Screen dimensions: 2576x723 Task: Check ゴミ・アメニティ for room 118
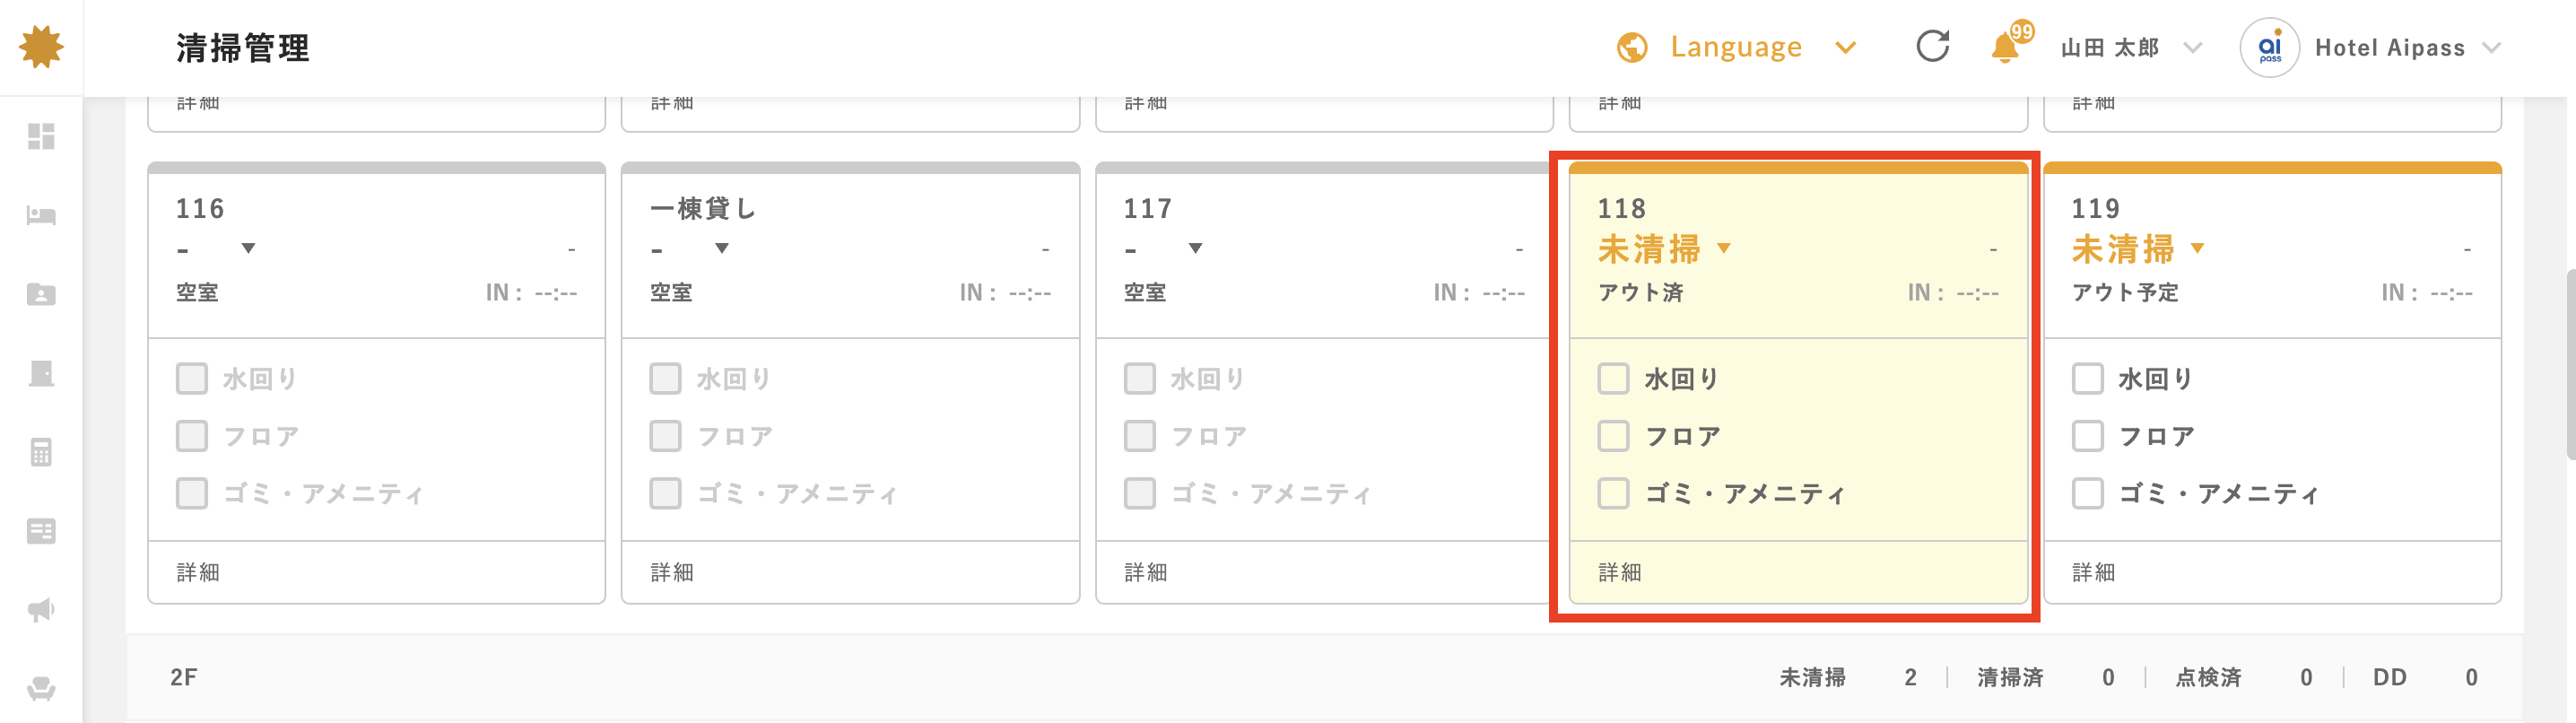coord(1613,493)
